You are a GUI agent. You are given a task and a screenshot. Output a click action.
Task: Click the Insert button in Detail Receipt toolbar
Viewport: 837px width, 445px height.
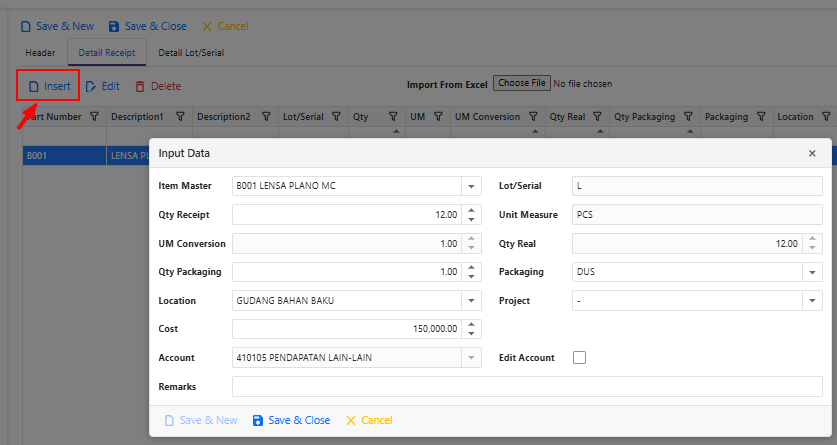(x=49, y=86)
